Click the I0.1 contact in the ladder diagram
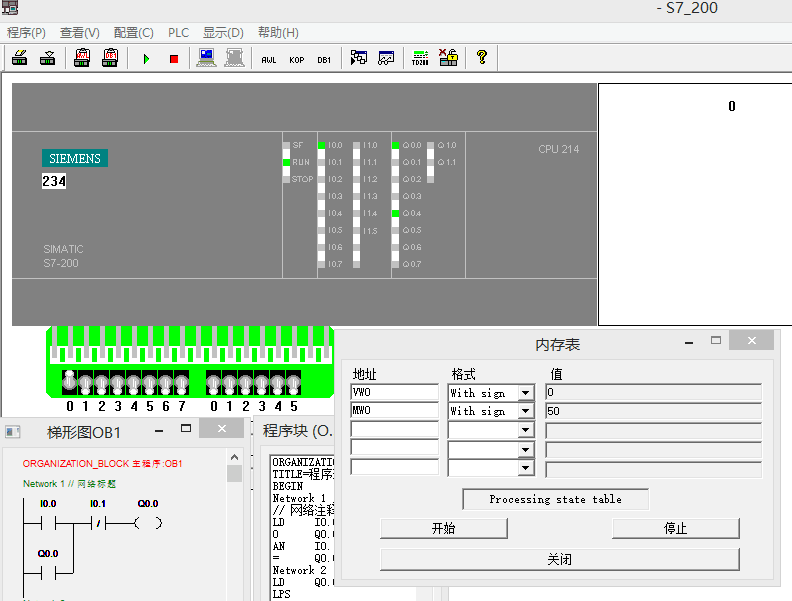Viewport: 792px width, 601px height. [98, 523]
